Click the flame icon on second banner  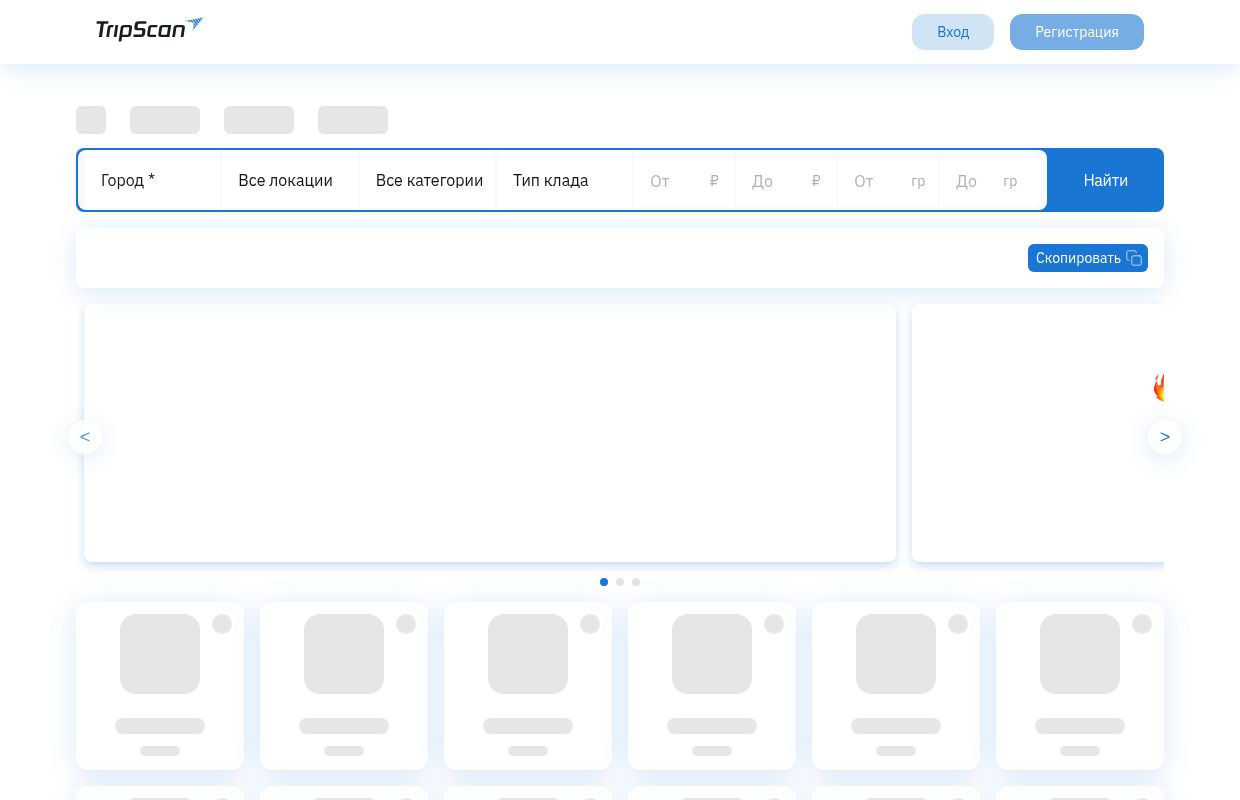point(1159,387)
